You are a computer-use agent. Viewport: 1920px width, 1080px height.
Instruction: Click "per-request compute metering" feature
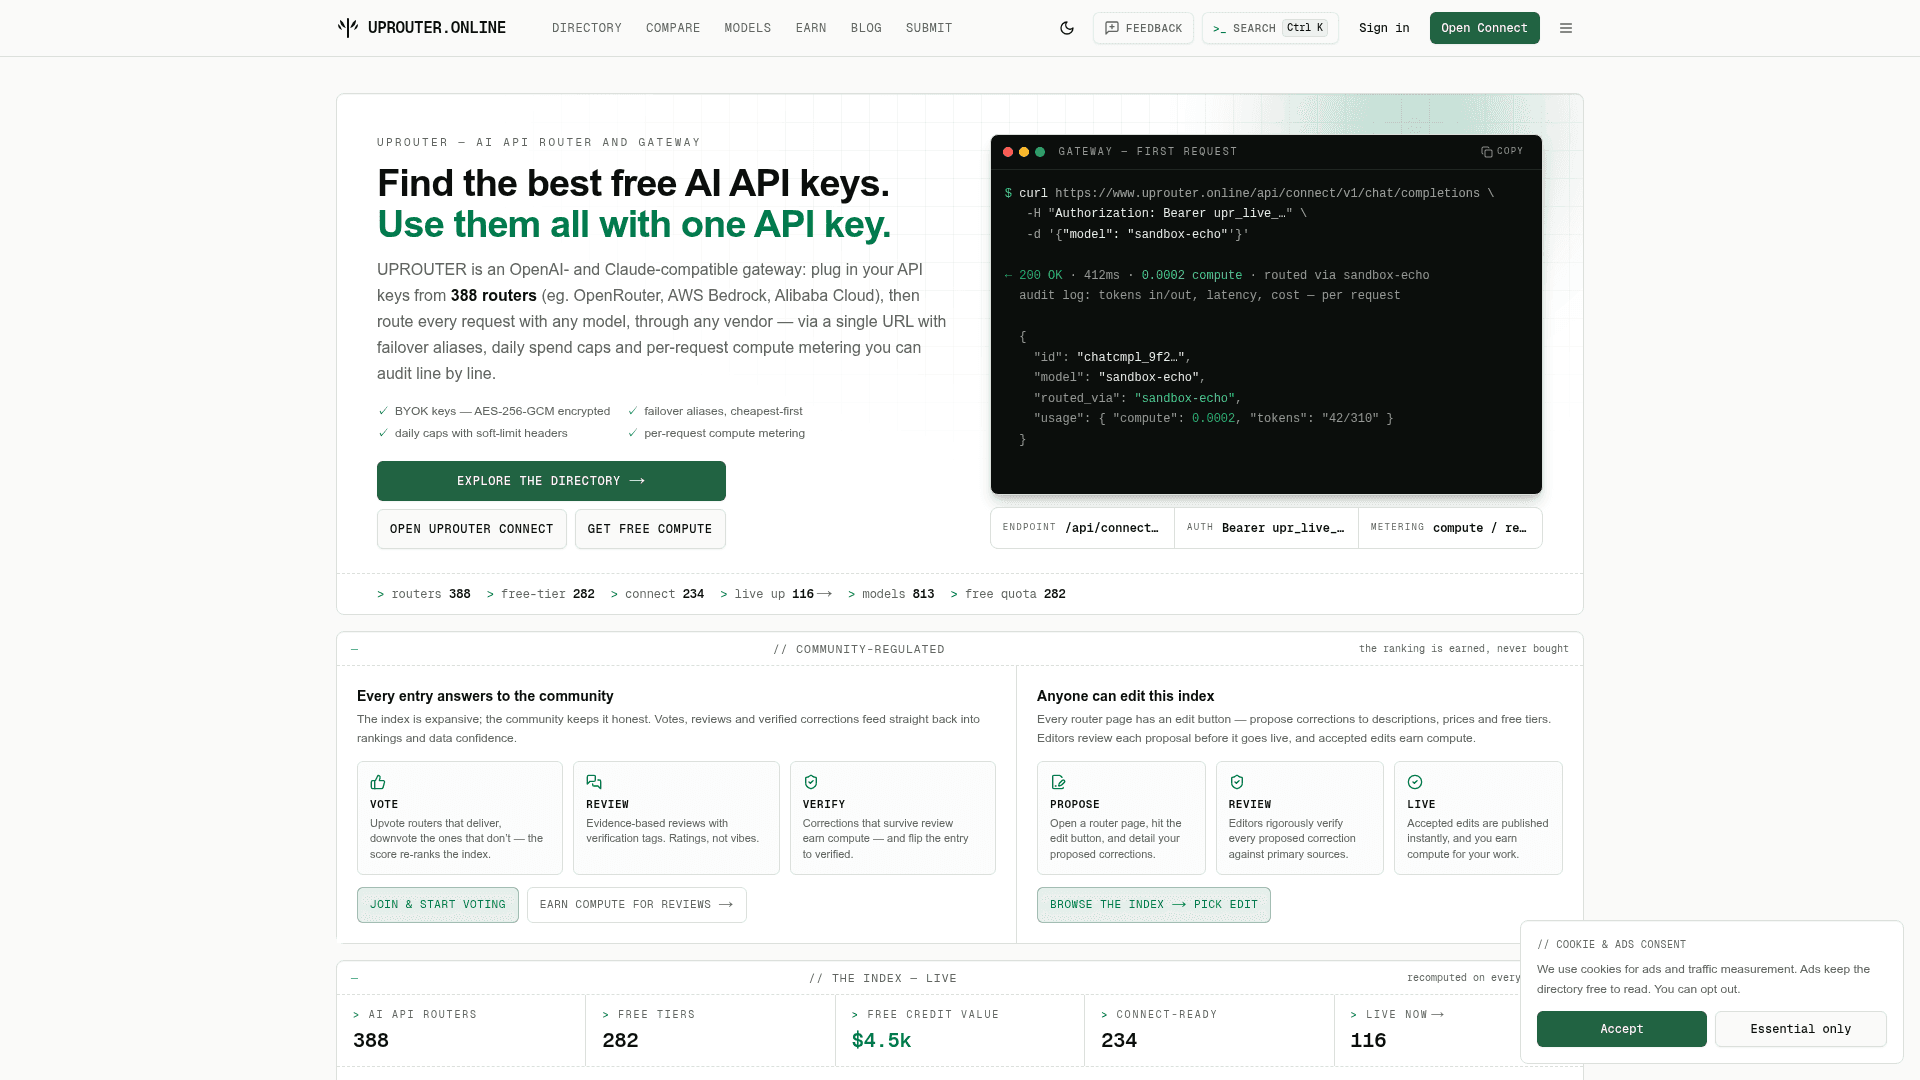point(716,433)
